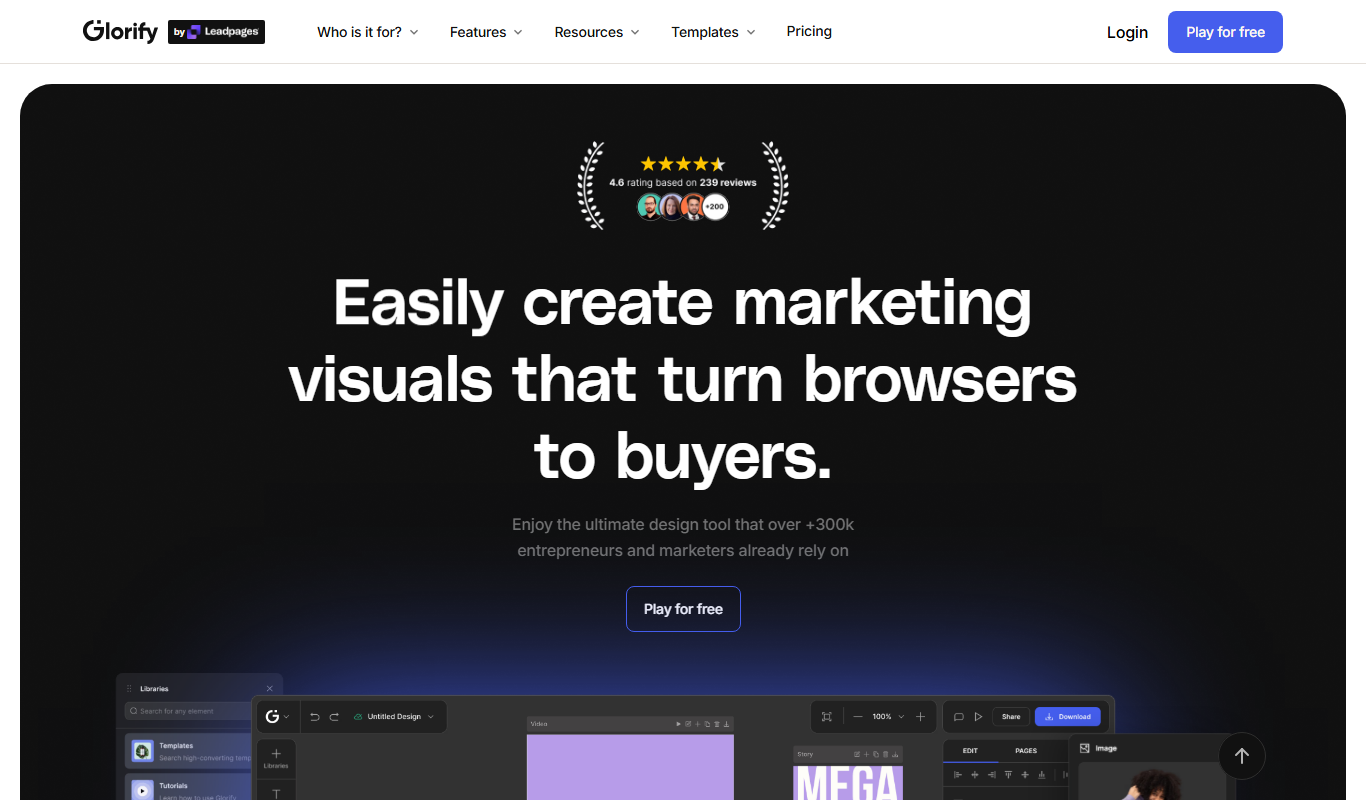Click the header Play for free button

tap(1225, 32)
